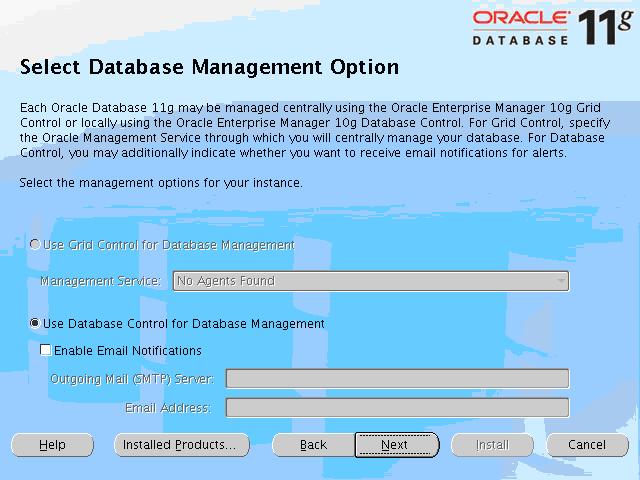Proceed with the Next button
Image resolution: width=640 pixels, height=480 pixels.
tap(397, 444)
